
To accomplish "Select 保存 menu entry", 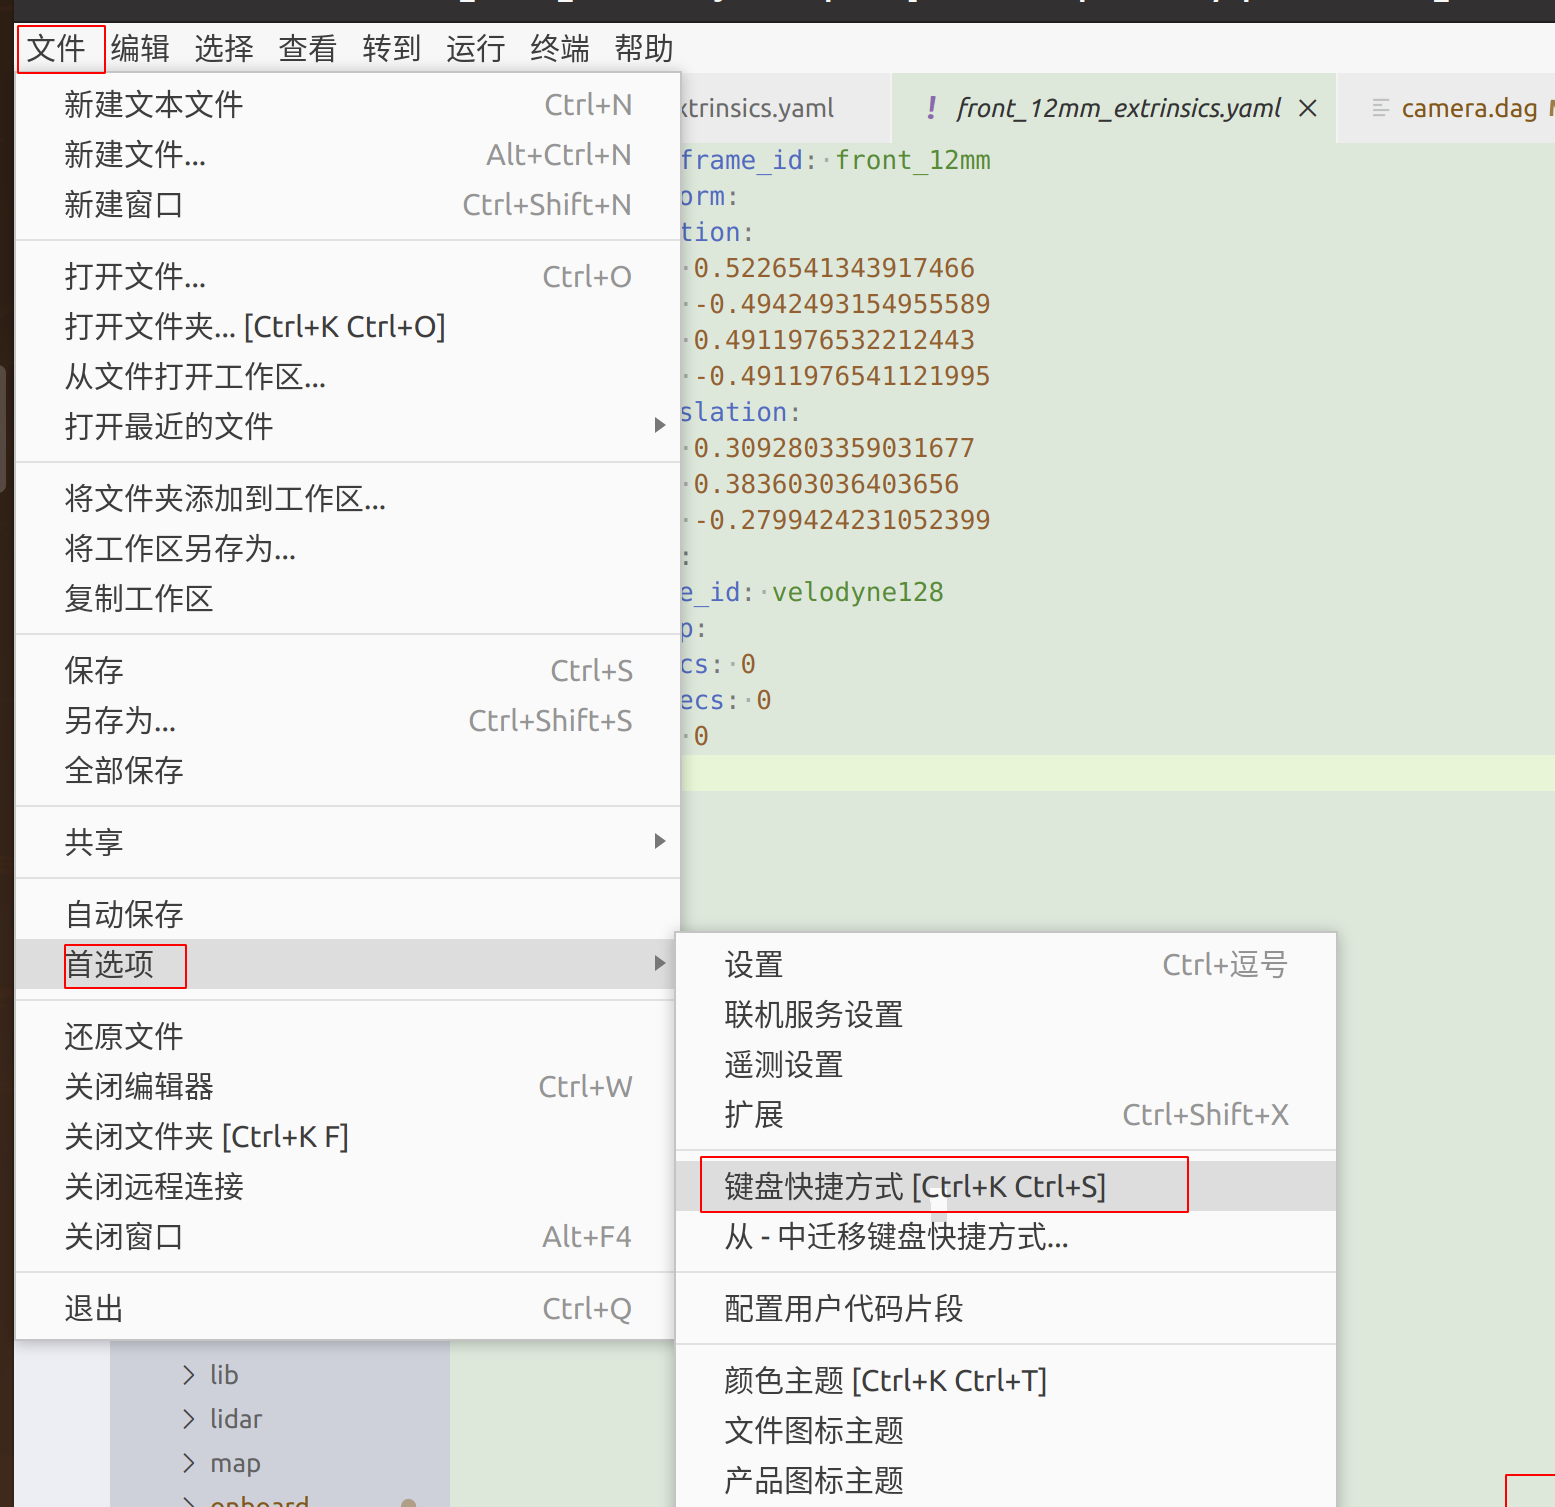I will pyautogui.click(x=348, y=670).
